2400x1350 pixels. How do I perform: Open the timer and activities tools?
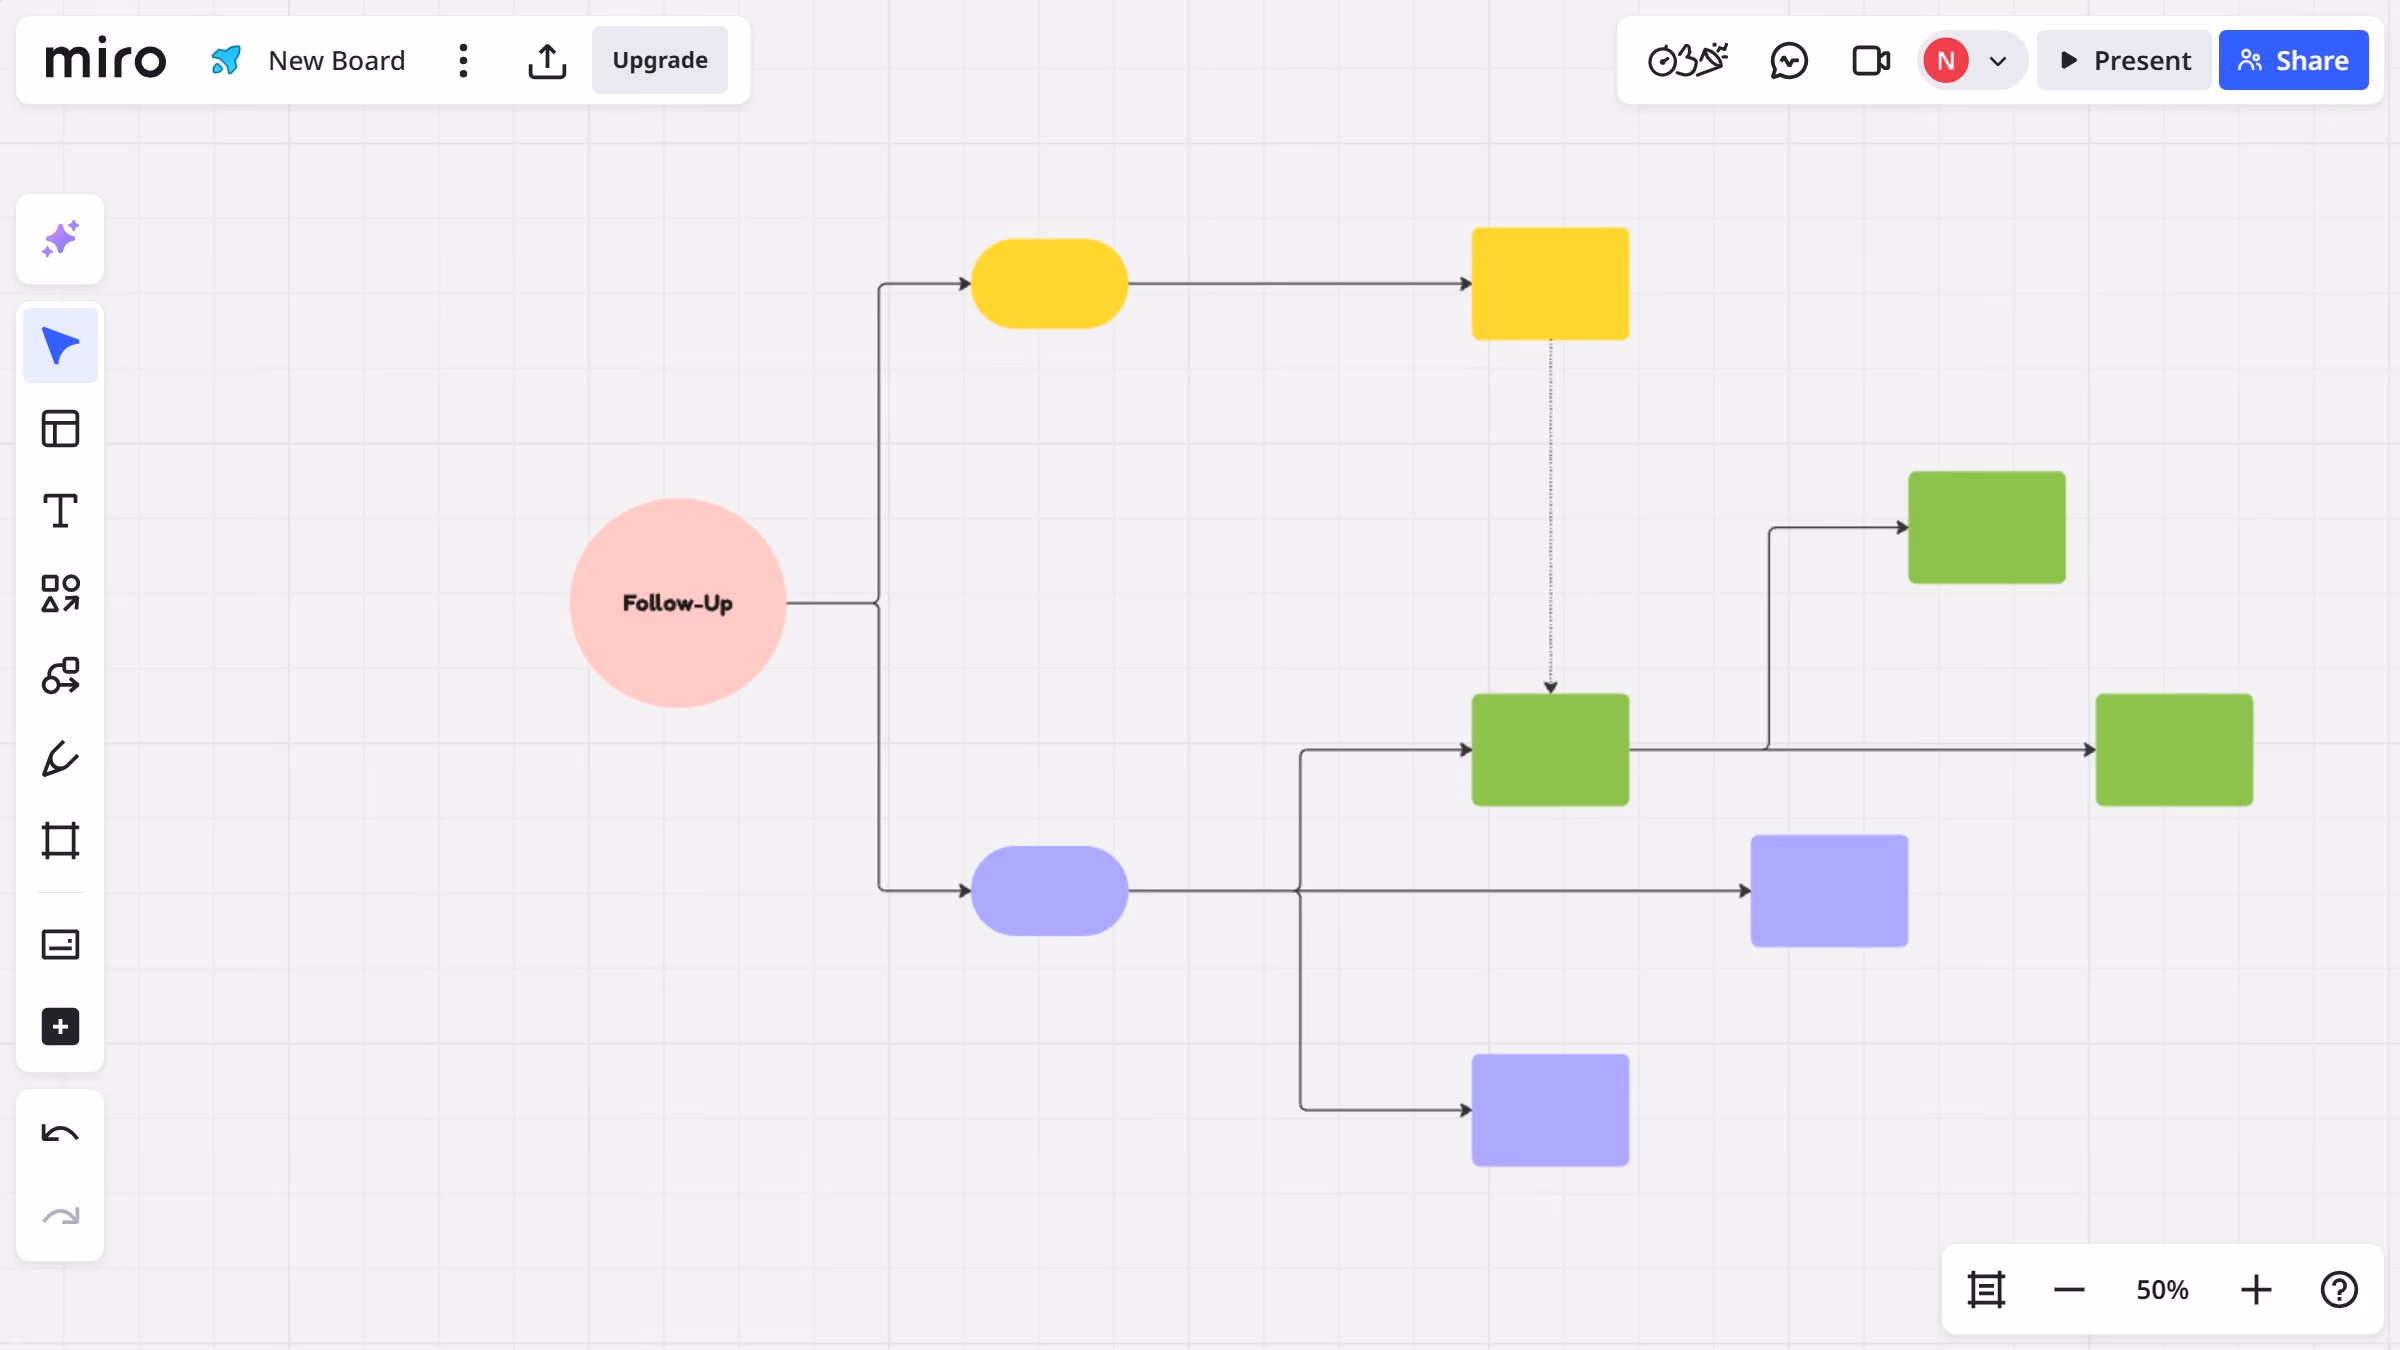pyautogui.click(x=1688, y=60)
